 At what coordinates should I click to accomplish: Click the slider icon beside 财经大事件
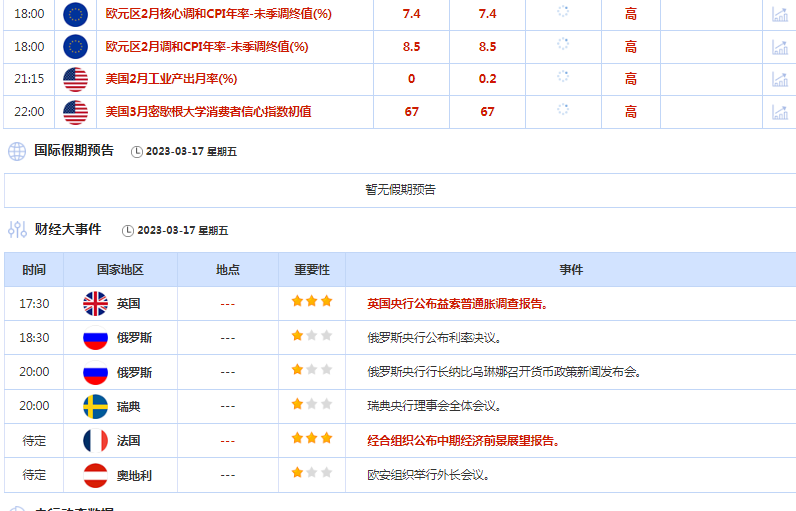click(x=17, y=230)
